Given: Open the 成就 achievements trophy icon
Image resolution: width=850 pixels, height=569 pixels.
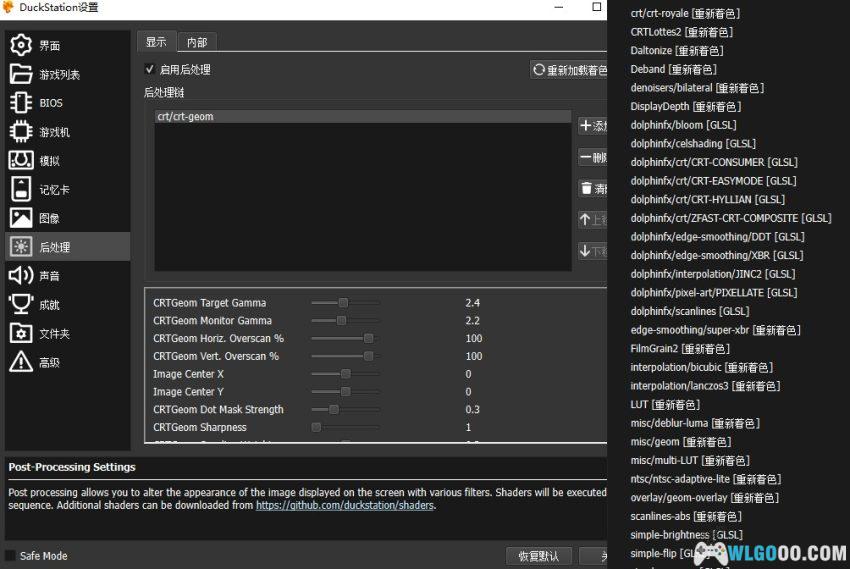Looking at the screenshot, I should coord(21,304).
